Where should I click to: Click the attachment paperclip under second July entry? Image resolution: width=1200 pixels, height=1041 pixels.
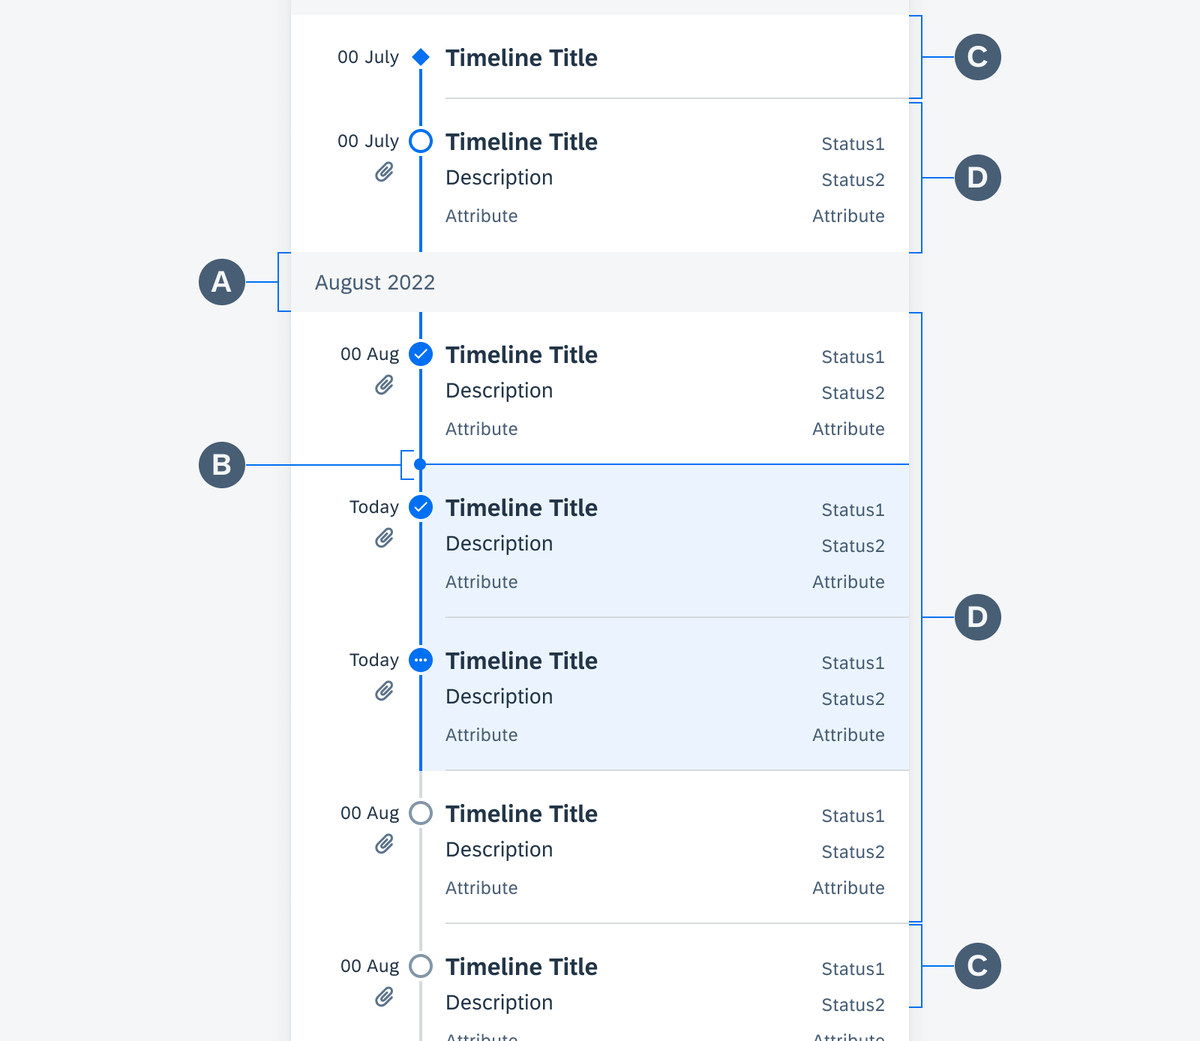click(x=384, y=172)
